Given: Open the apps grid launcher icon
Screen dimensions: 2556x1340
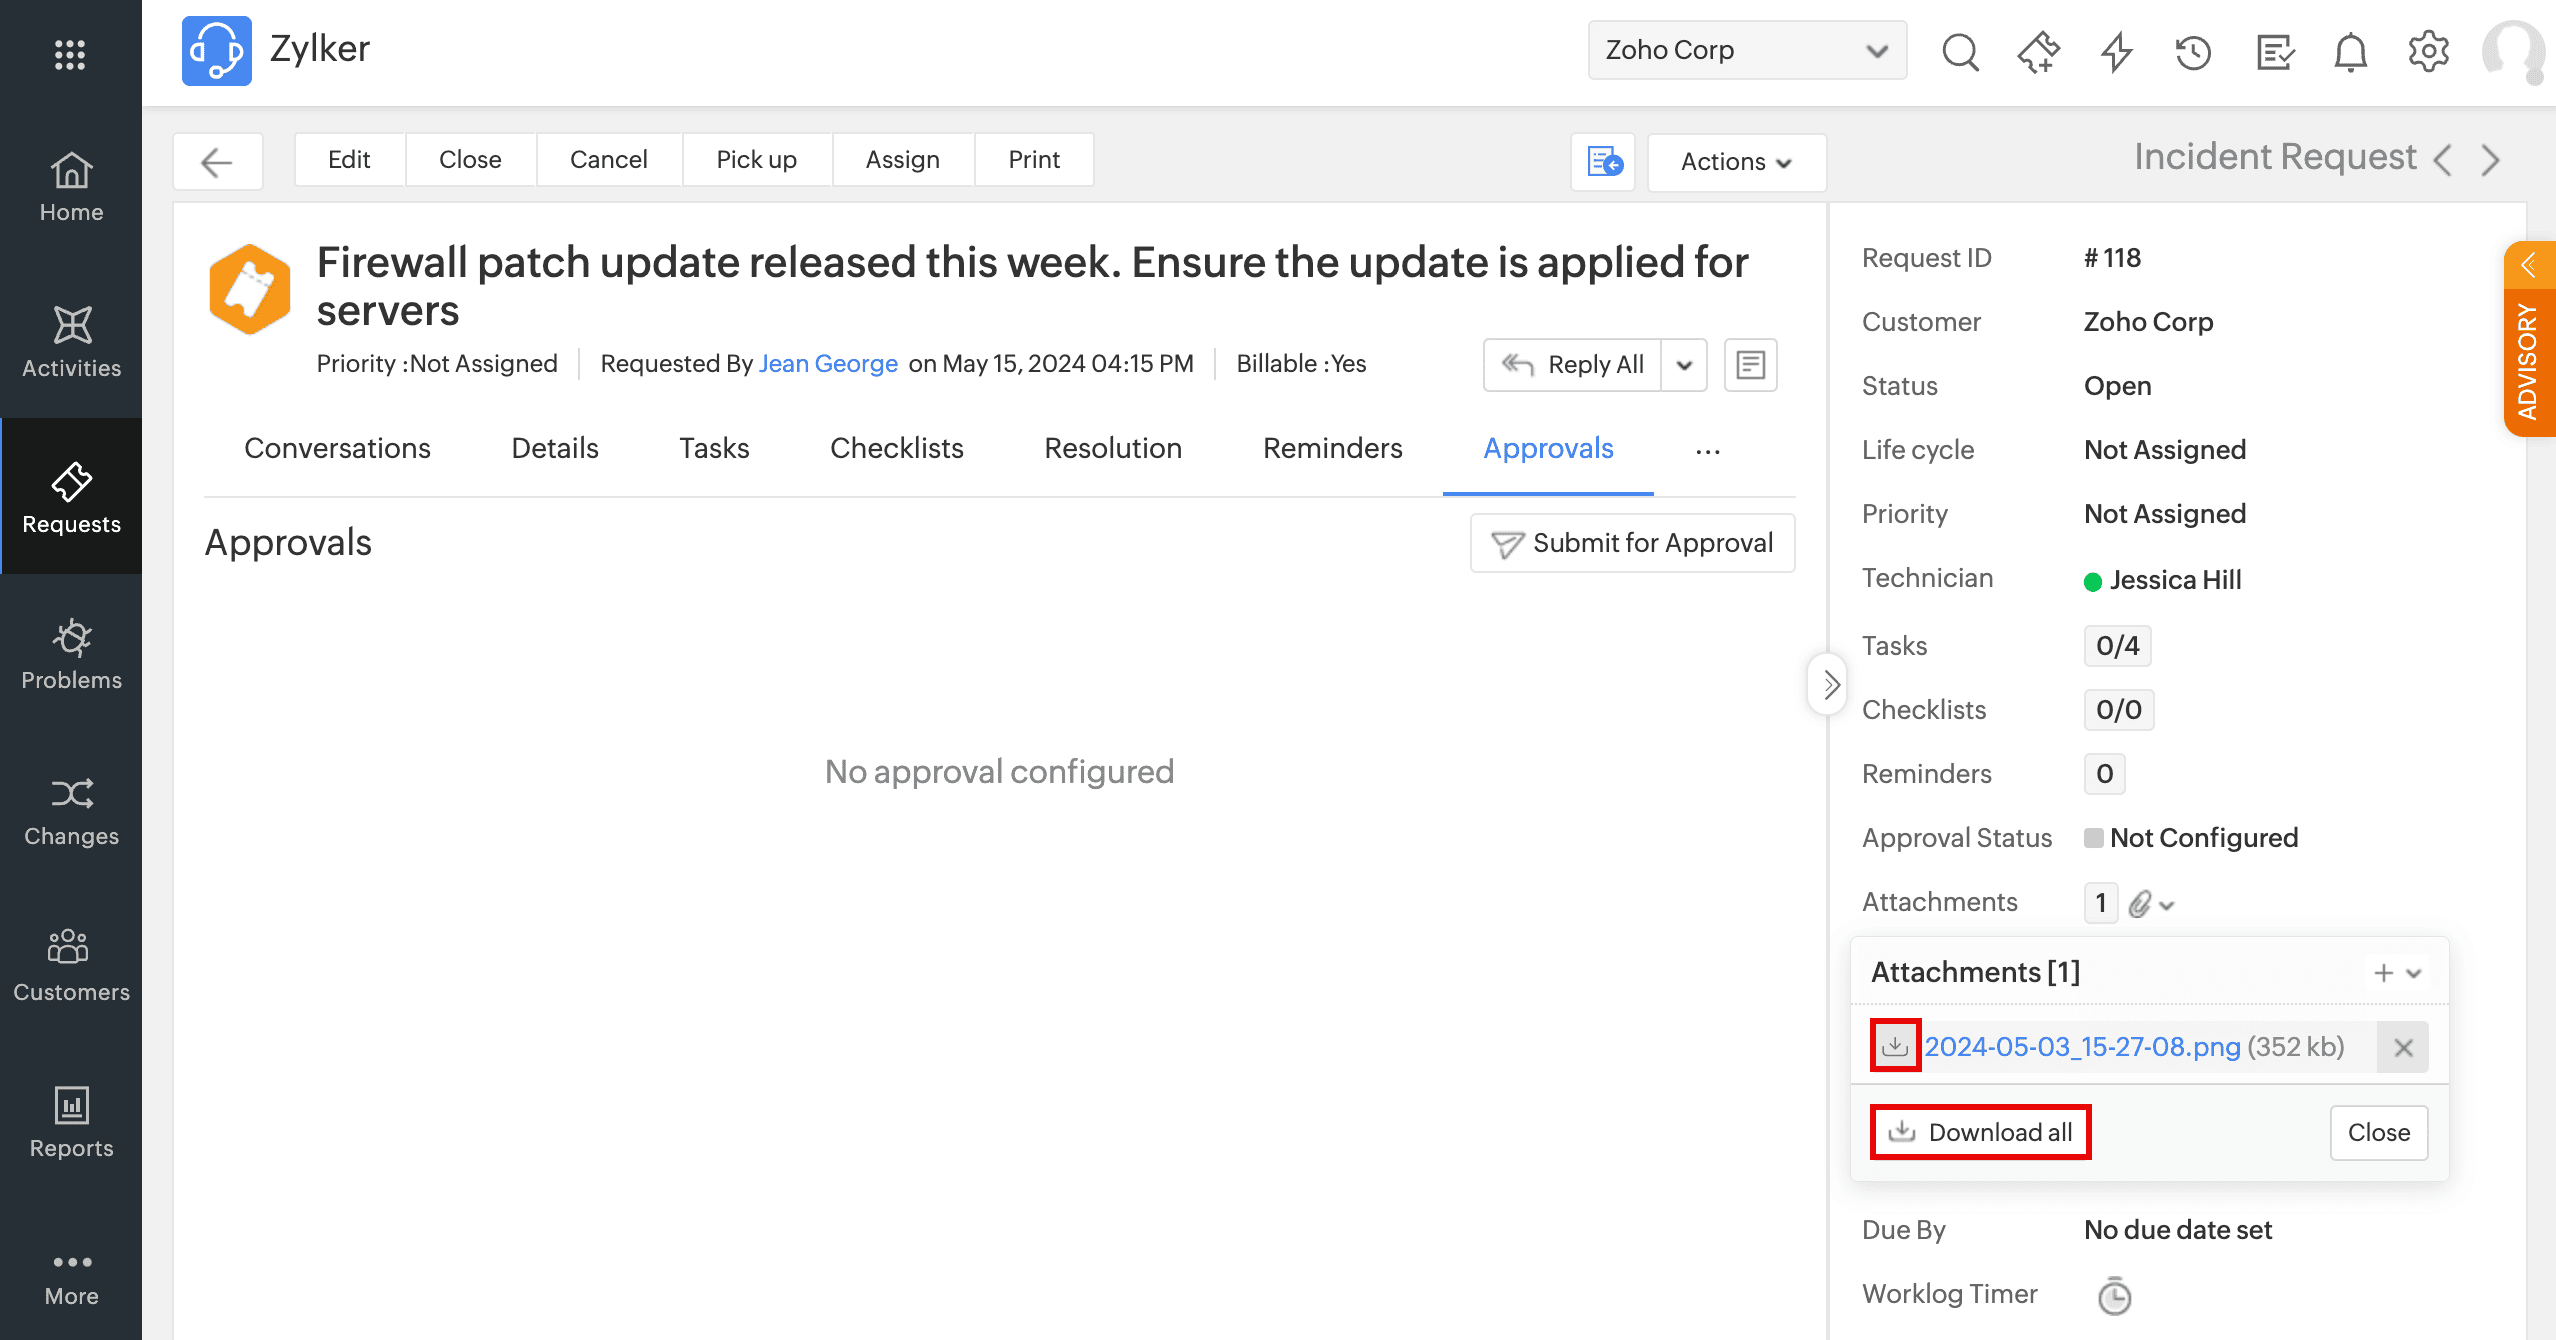Looking at the screenshot, I should pos(70,54).
